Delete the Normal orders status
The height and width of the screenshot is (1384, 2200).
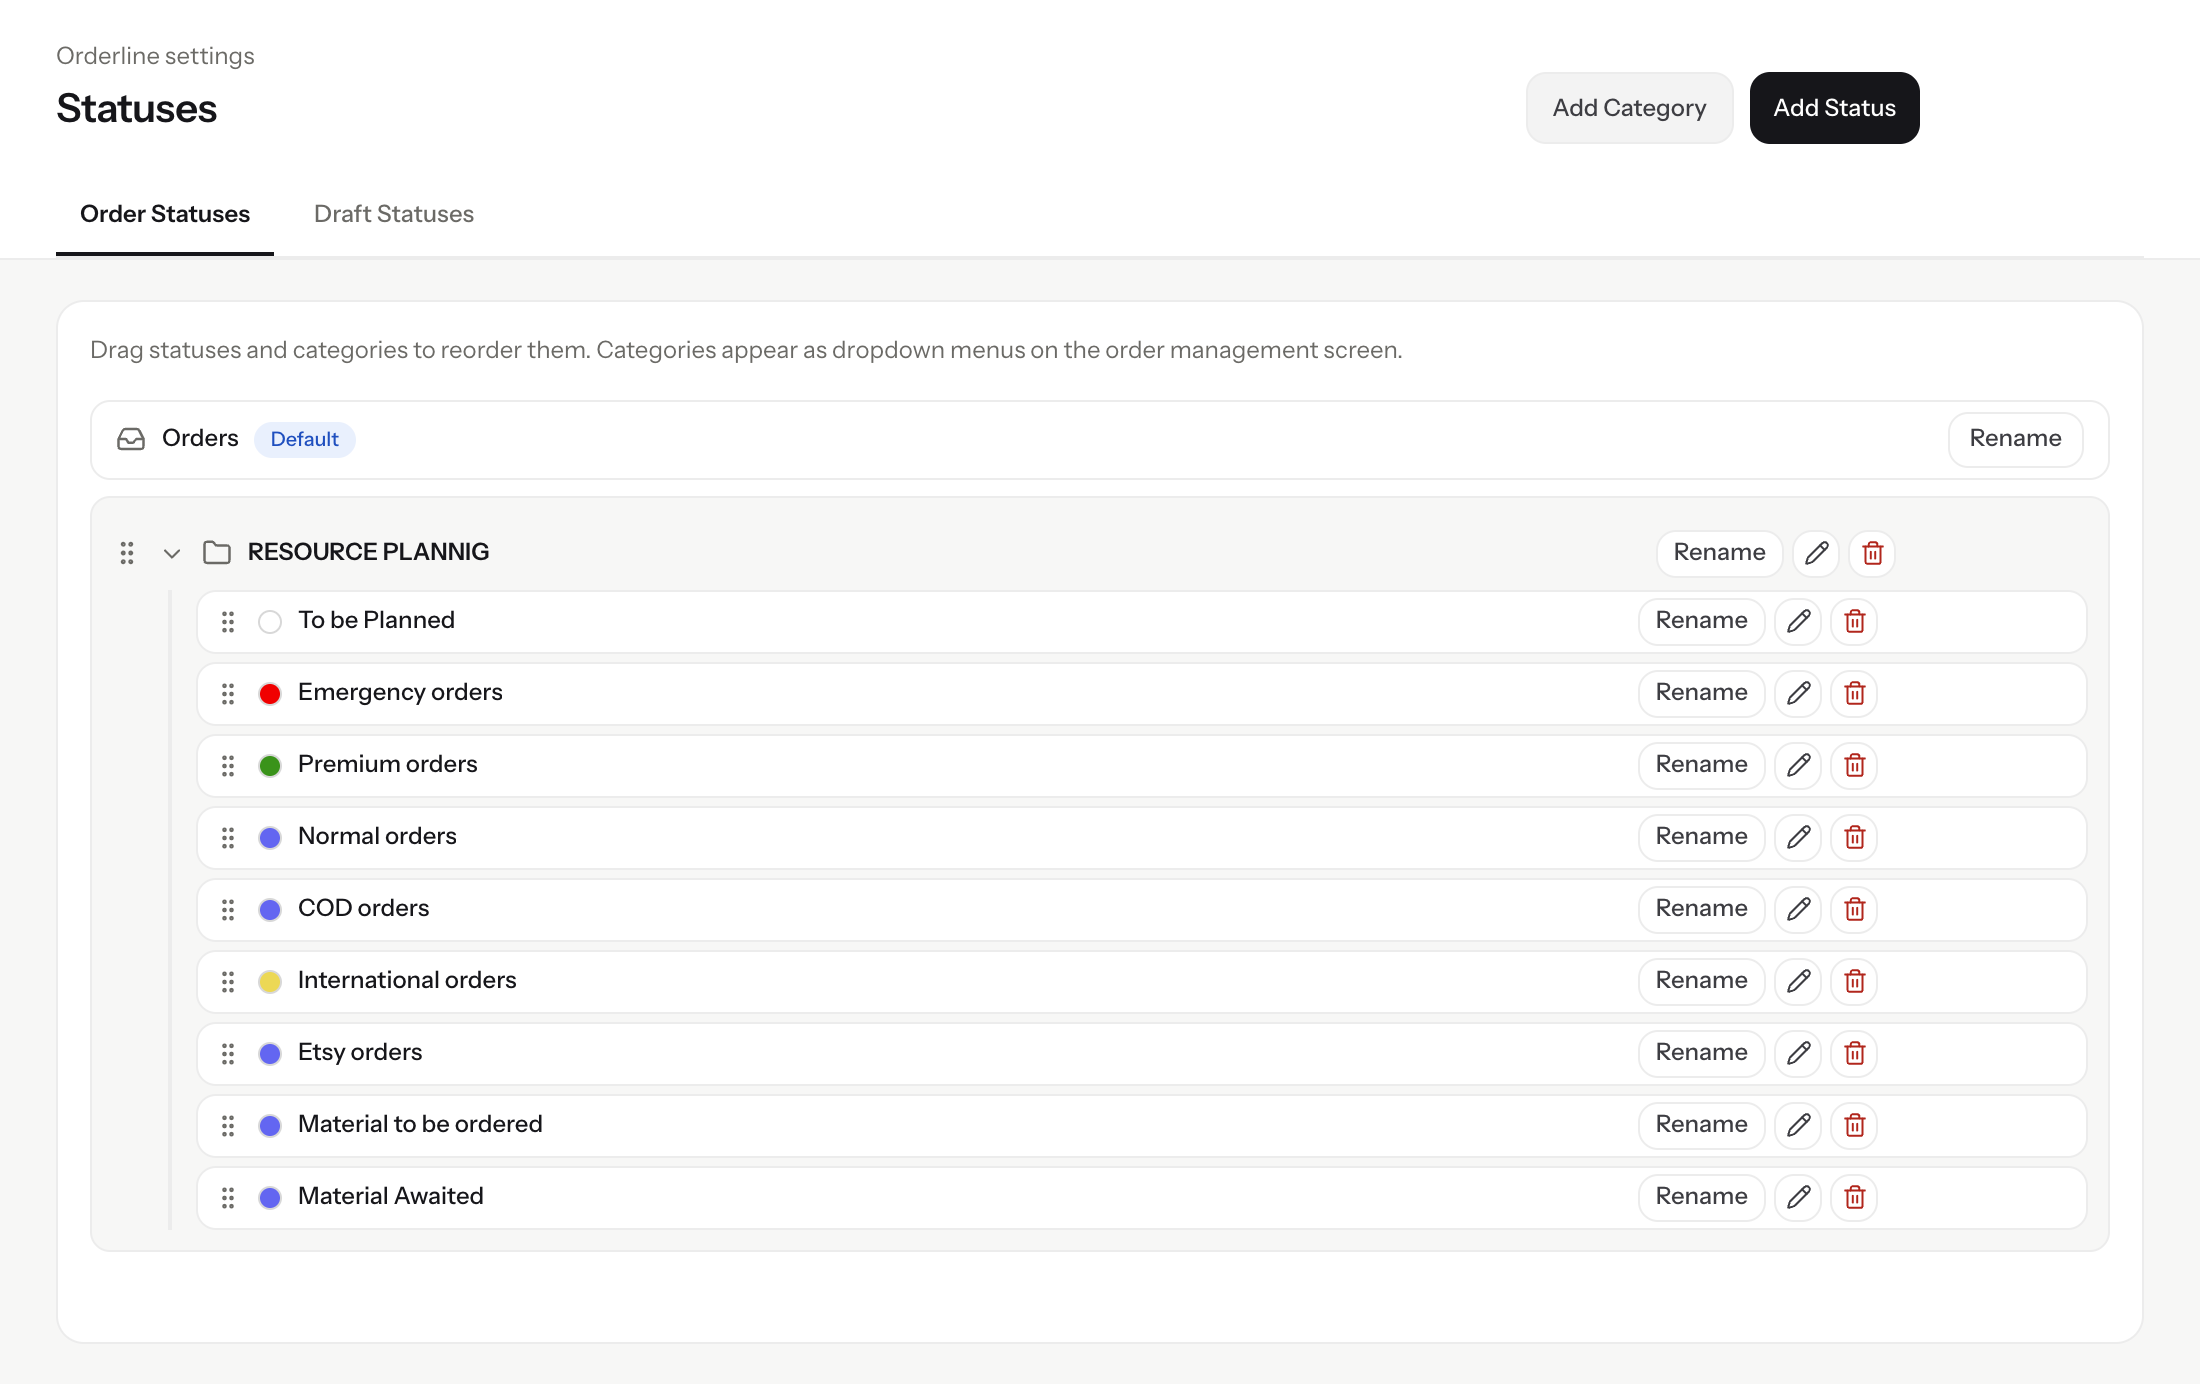[x=1854, y=837]
